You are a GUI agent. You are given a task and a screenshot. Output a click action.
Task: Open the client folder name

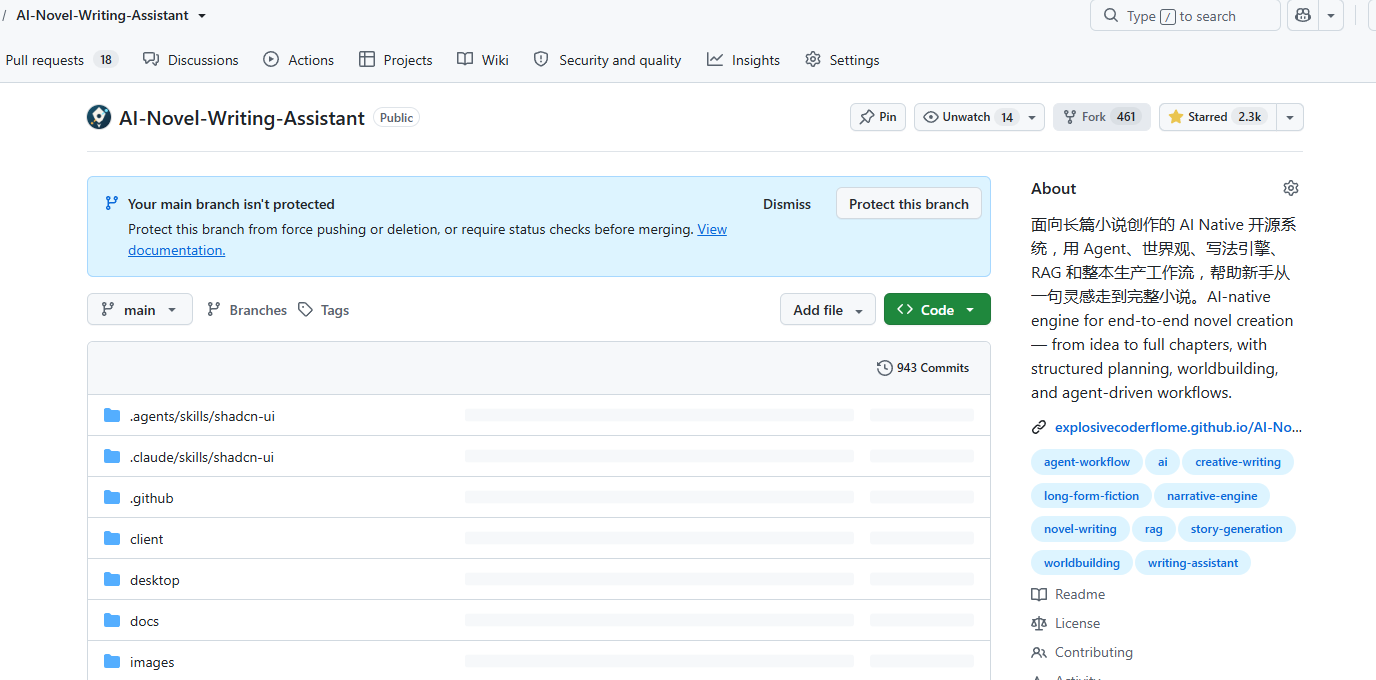pos(146,539)
